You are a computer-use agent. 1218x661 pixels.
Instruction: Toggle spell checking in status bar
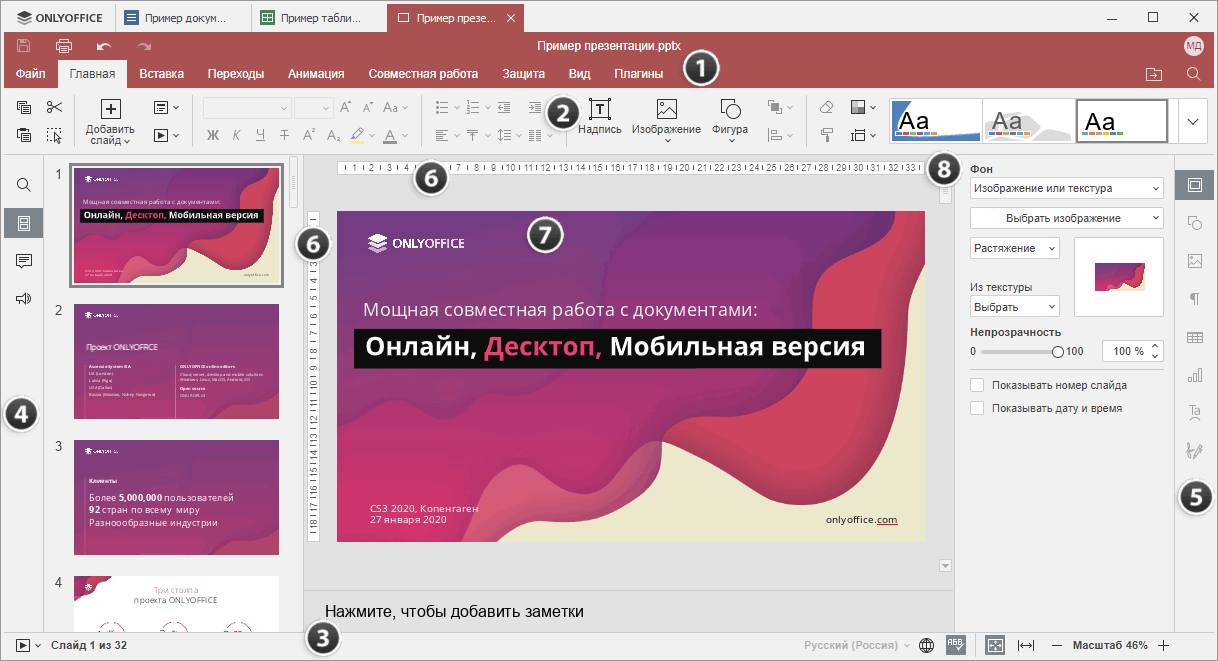click(954, 646)
